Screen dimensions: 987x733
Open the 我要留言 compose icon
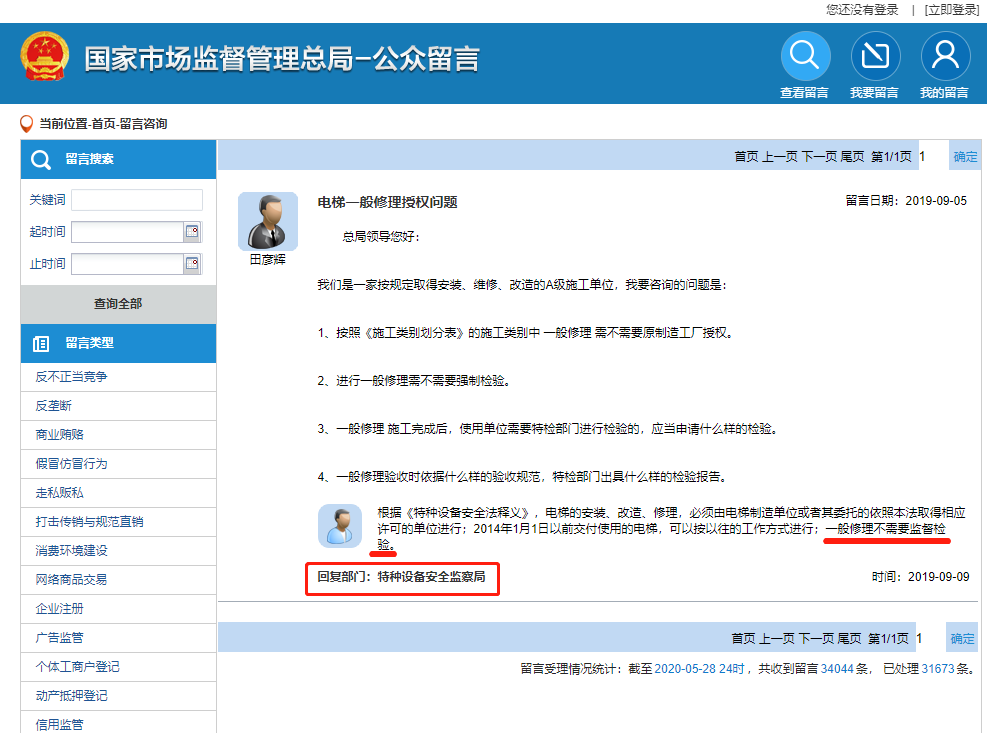click(x=875, y=57)
